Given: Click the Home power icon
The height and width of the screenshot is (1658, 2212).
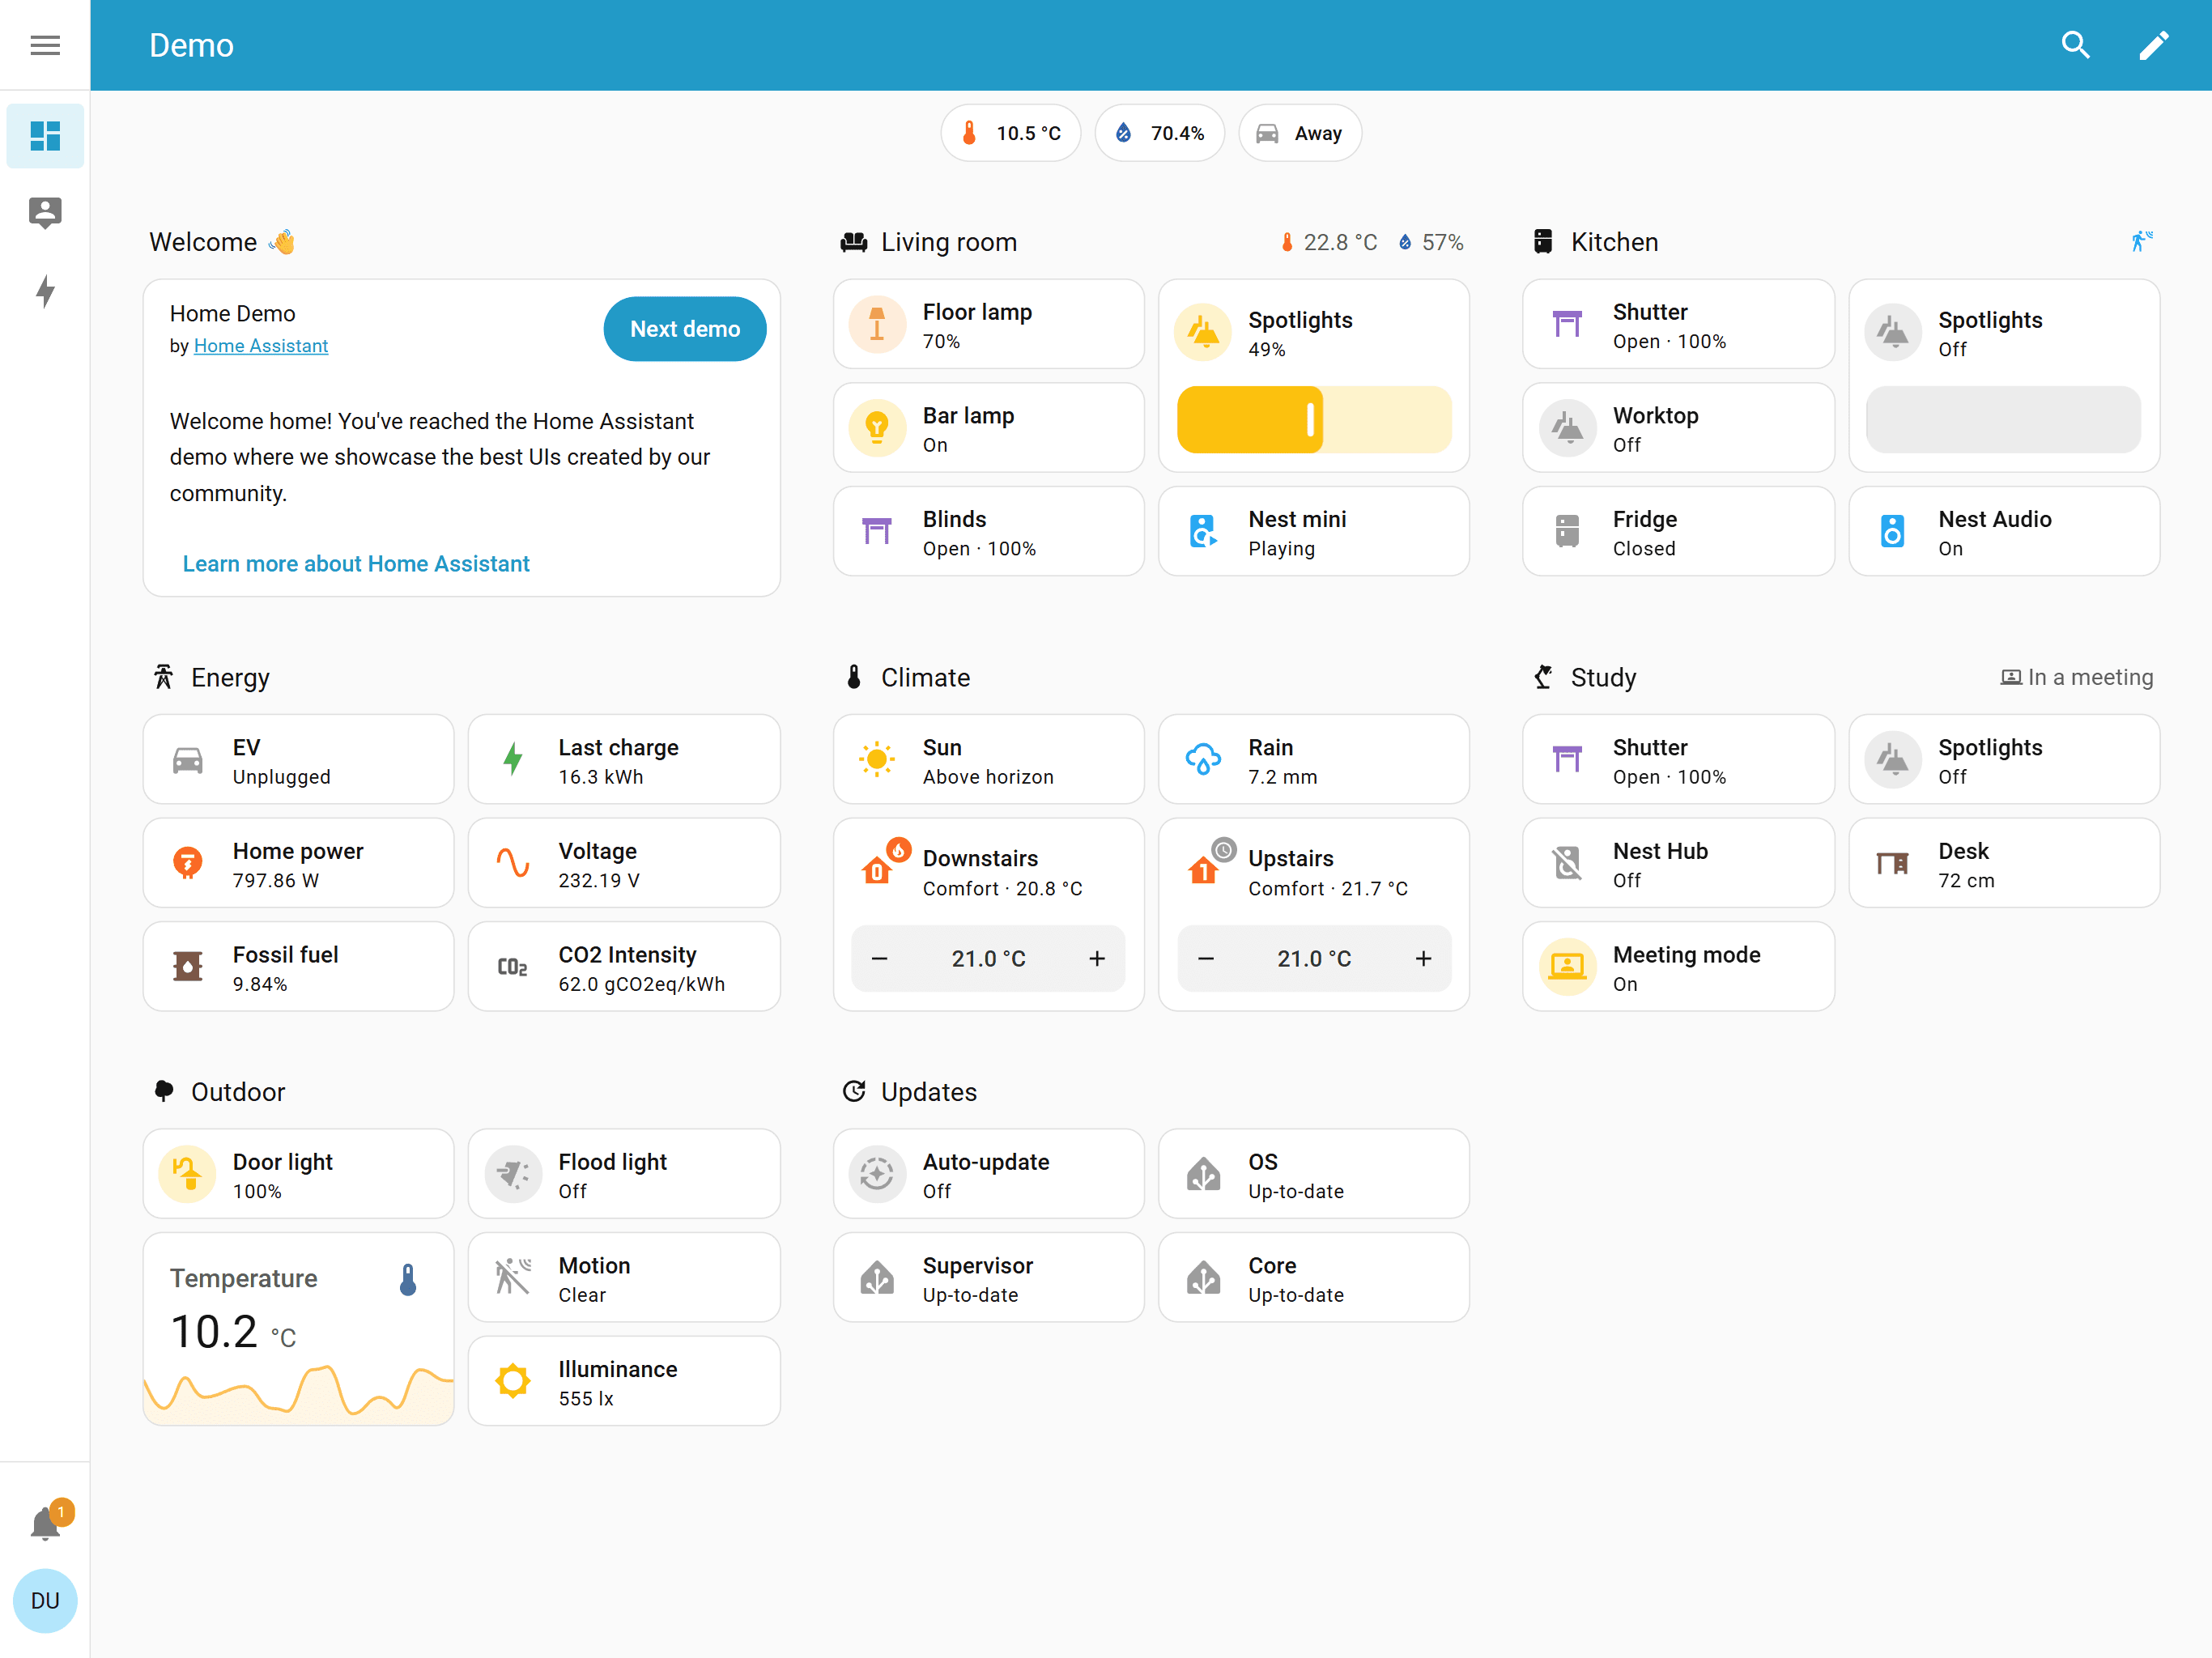Looking at the screenshot, I should [187, 863].
